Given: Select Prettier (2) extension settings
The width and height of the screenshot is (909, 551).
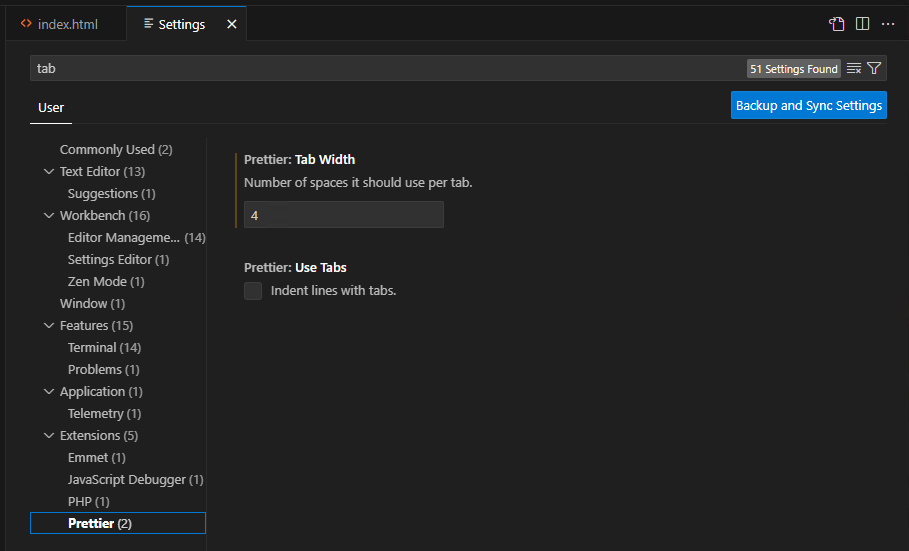Looking at the screenshot, I should pyautogui.click(x=118, y=523).
